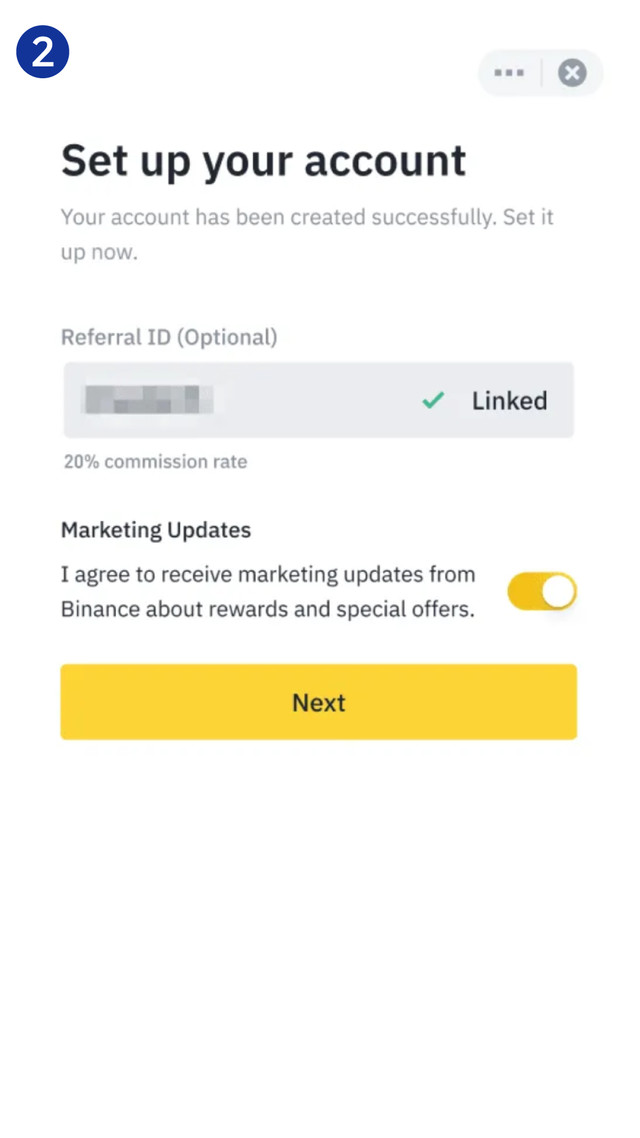This screenshot has height=1138, width=640.
Task: Click the Linked status label
Action: [x=509, y=401]
